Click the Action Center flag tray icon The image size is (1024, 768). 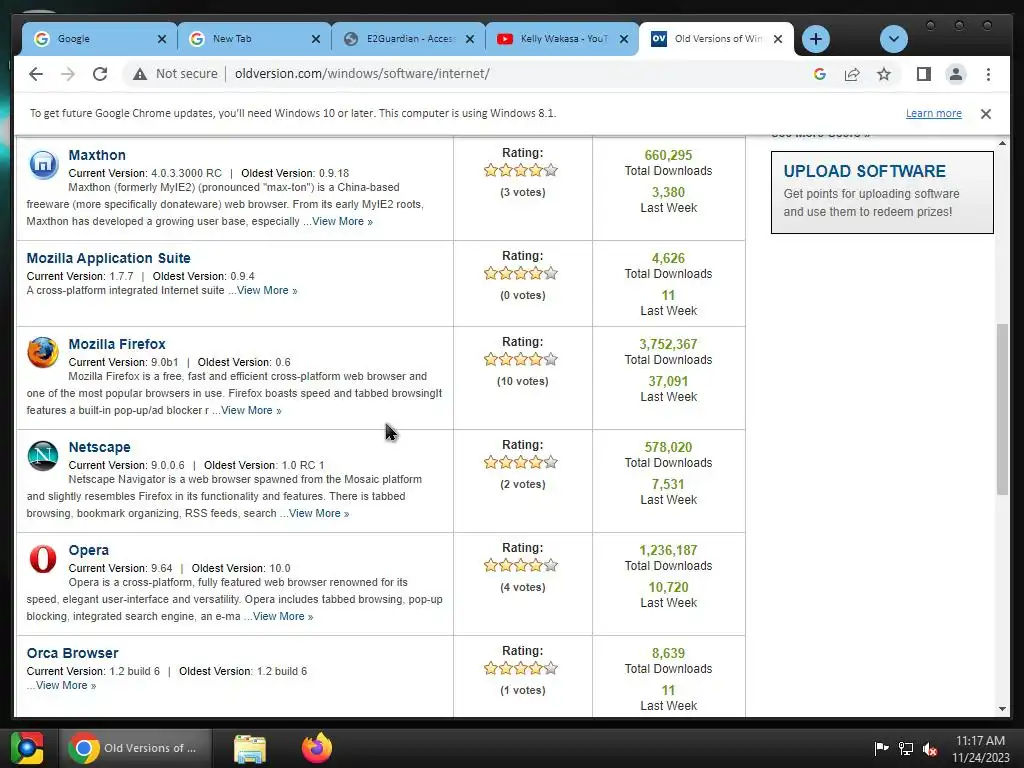coord(881,748)
